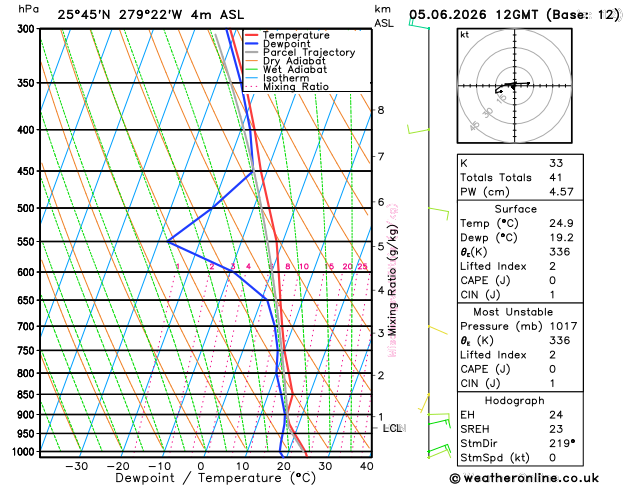Click the 1000 hPa pressure label
Image resolution: width=629 pixels, height=486 pixels.
[25, 452]
